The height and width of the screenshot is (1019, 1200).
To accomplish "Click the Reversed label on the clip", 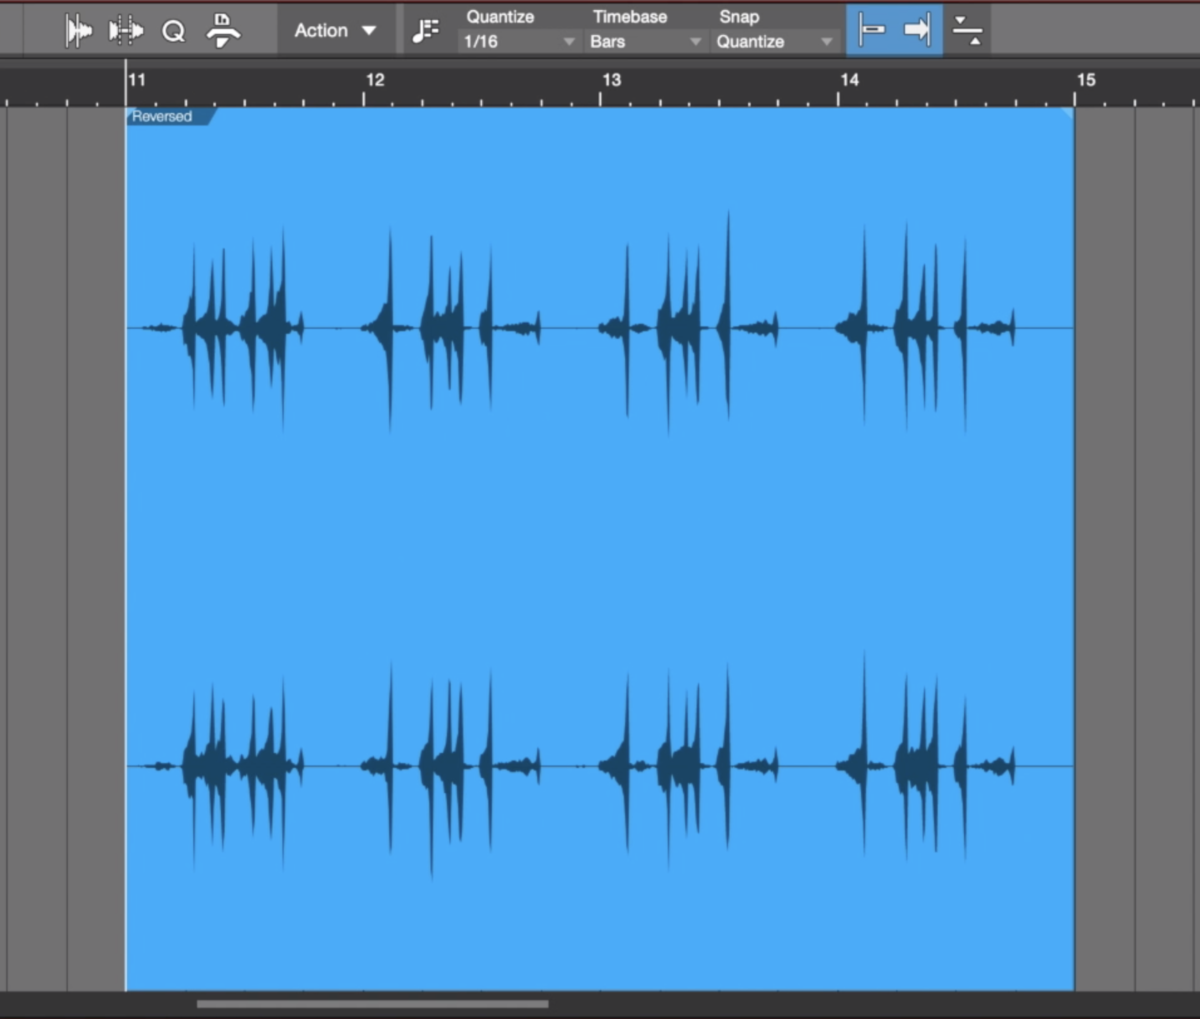I will pyautogui.click(x=162, y=117).
